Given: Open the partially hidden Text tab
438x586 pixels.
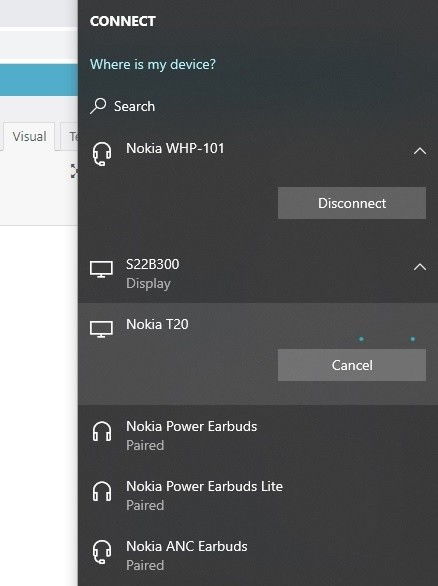Looking at the screenshot, I should [70, 136].
